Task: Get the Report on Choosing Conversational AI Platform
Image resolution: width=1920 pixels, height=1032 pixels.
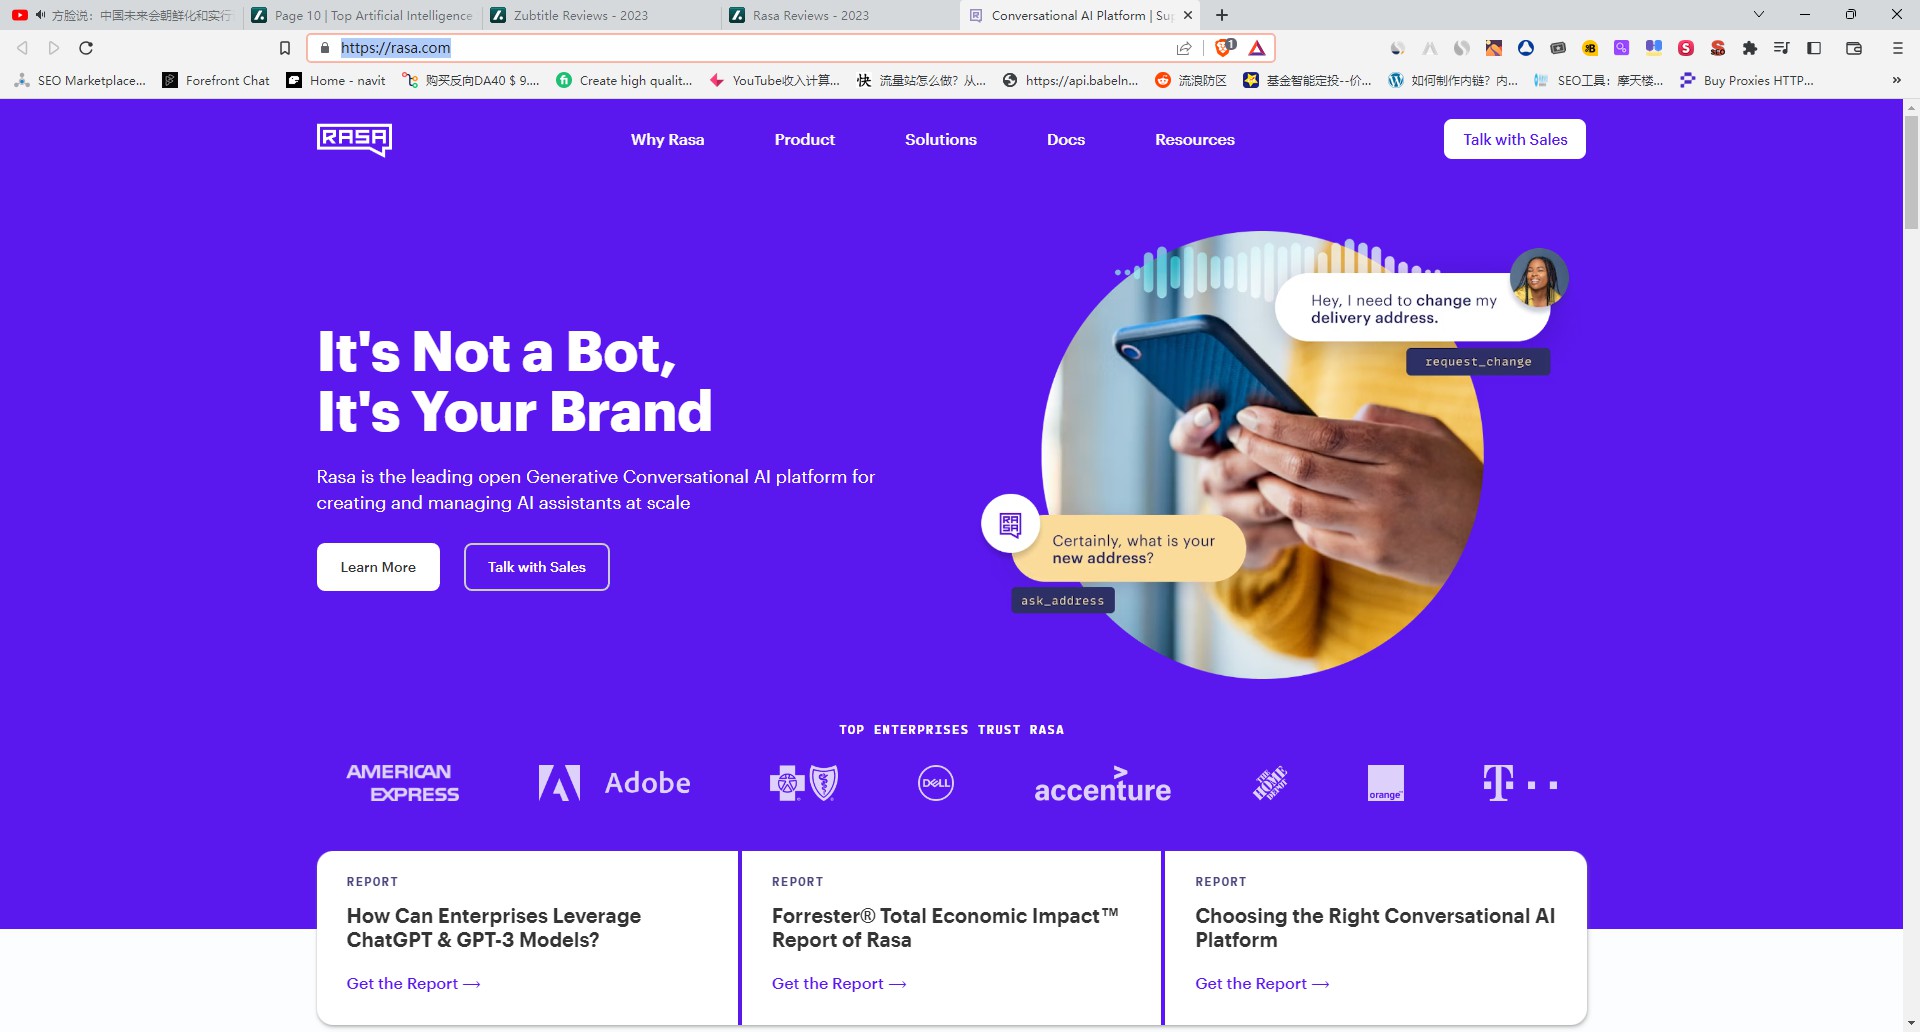Action: tap(1262, 984)
